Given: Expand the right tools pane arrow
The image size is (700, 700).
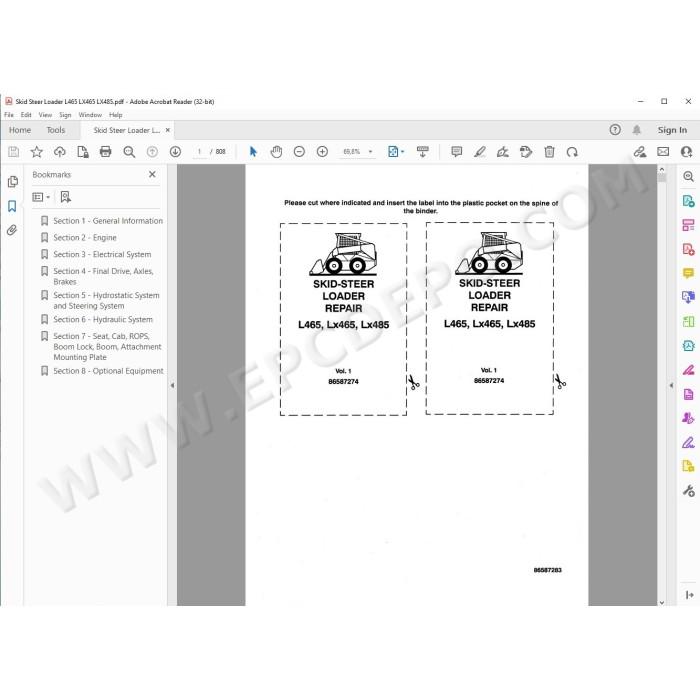Looking at the screenshot, I should [x=671, y=385].
